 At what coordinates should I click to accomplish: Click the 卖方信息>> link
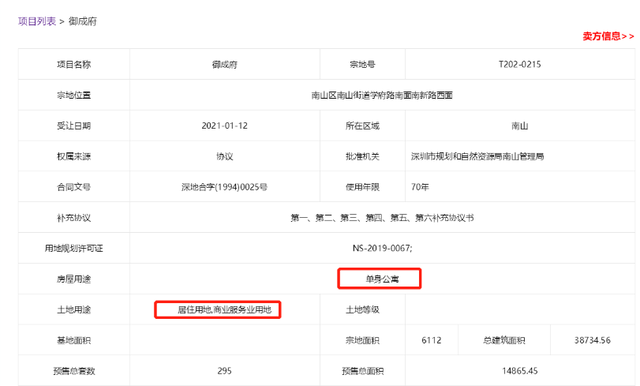click(608, 36)
